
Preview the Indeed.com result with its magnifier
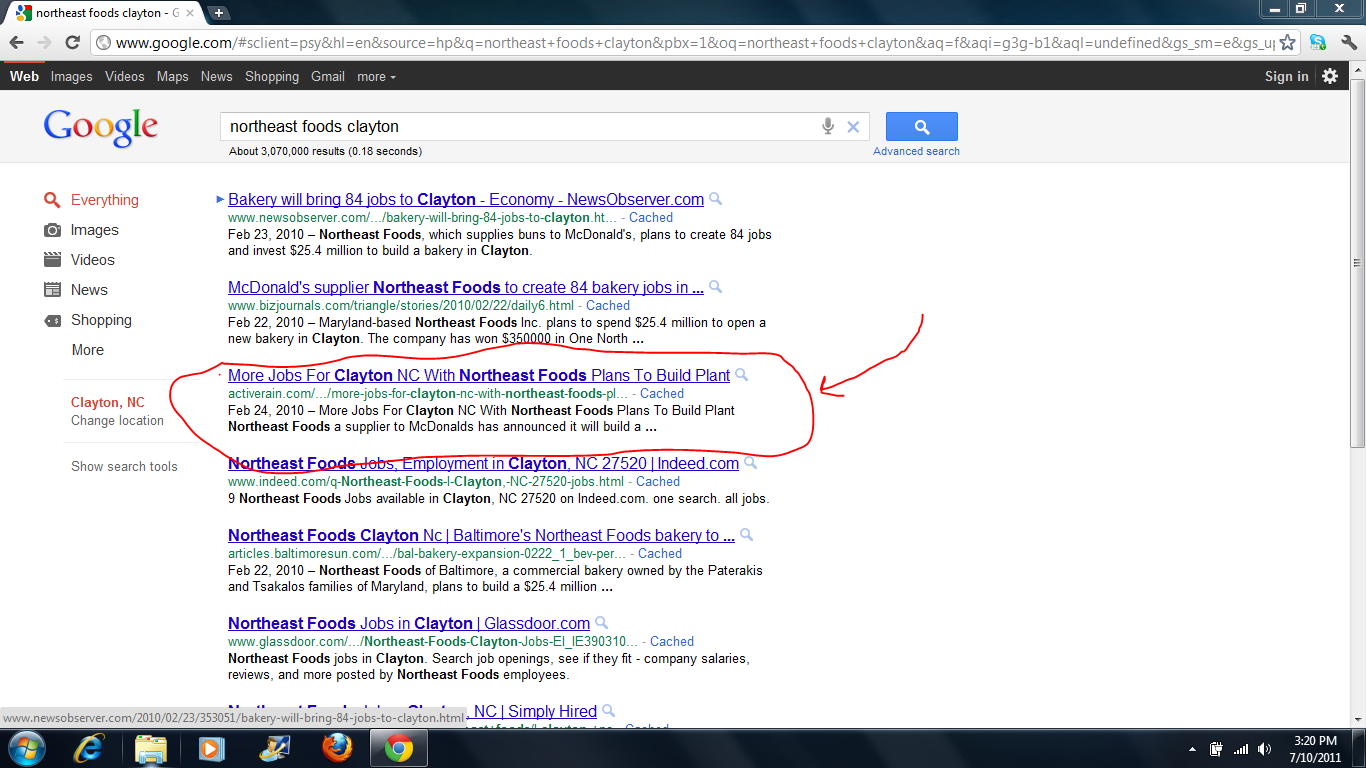point(751,463)
